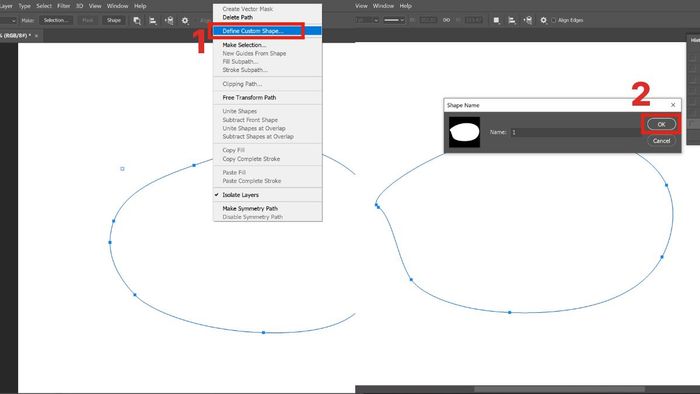This screenshot has height=394, width=700.
Task: Open Type menu in the left screenshot
Action: click(25, 6)
